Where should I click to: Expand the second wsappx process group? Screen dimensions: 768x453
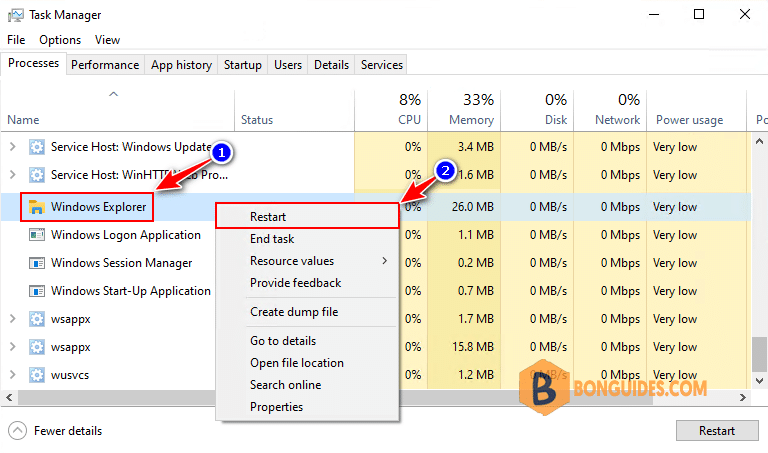(13, 347)
